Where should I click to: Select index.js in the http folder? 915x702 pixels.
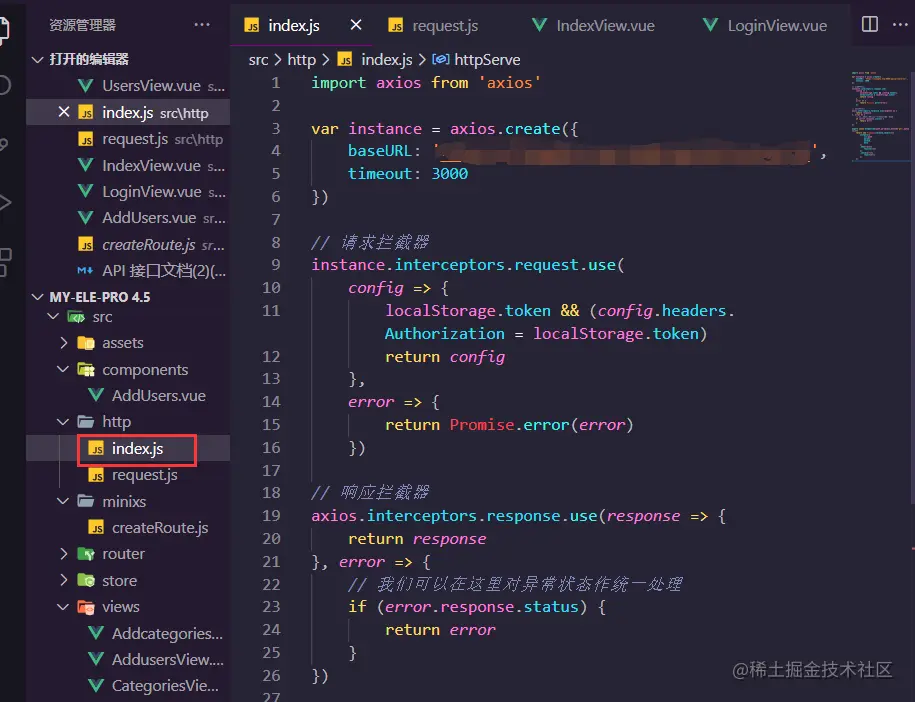(128, 449)
